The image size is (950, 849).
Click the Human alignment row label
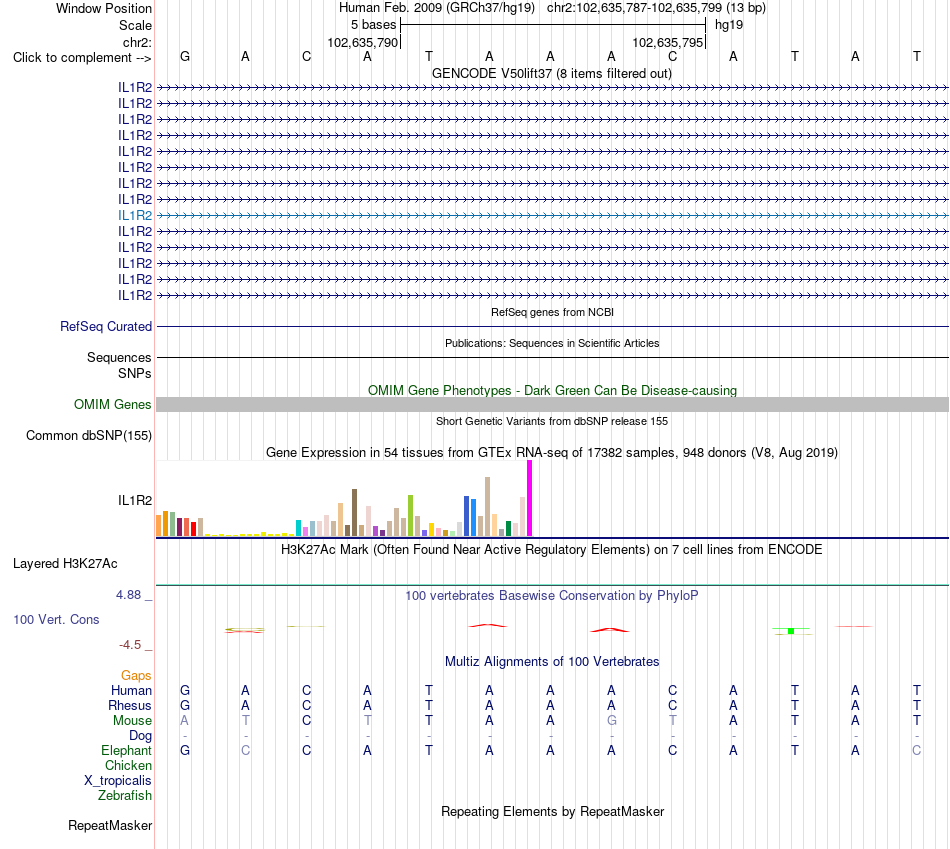[x=131, y=690]
